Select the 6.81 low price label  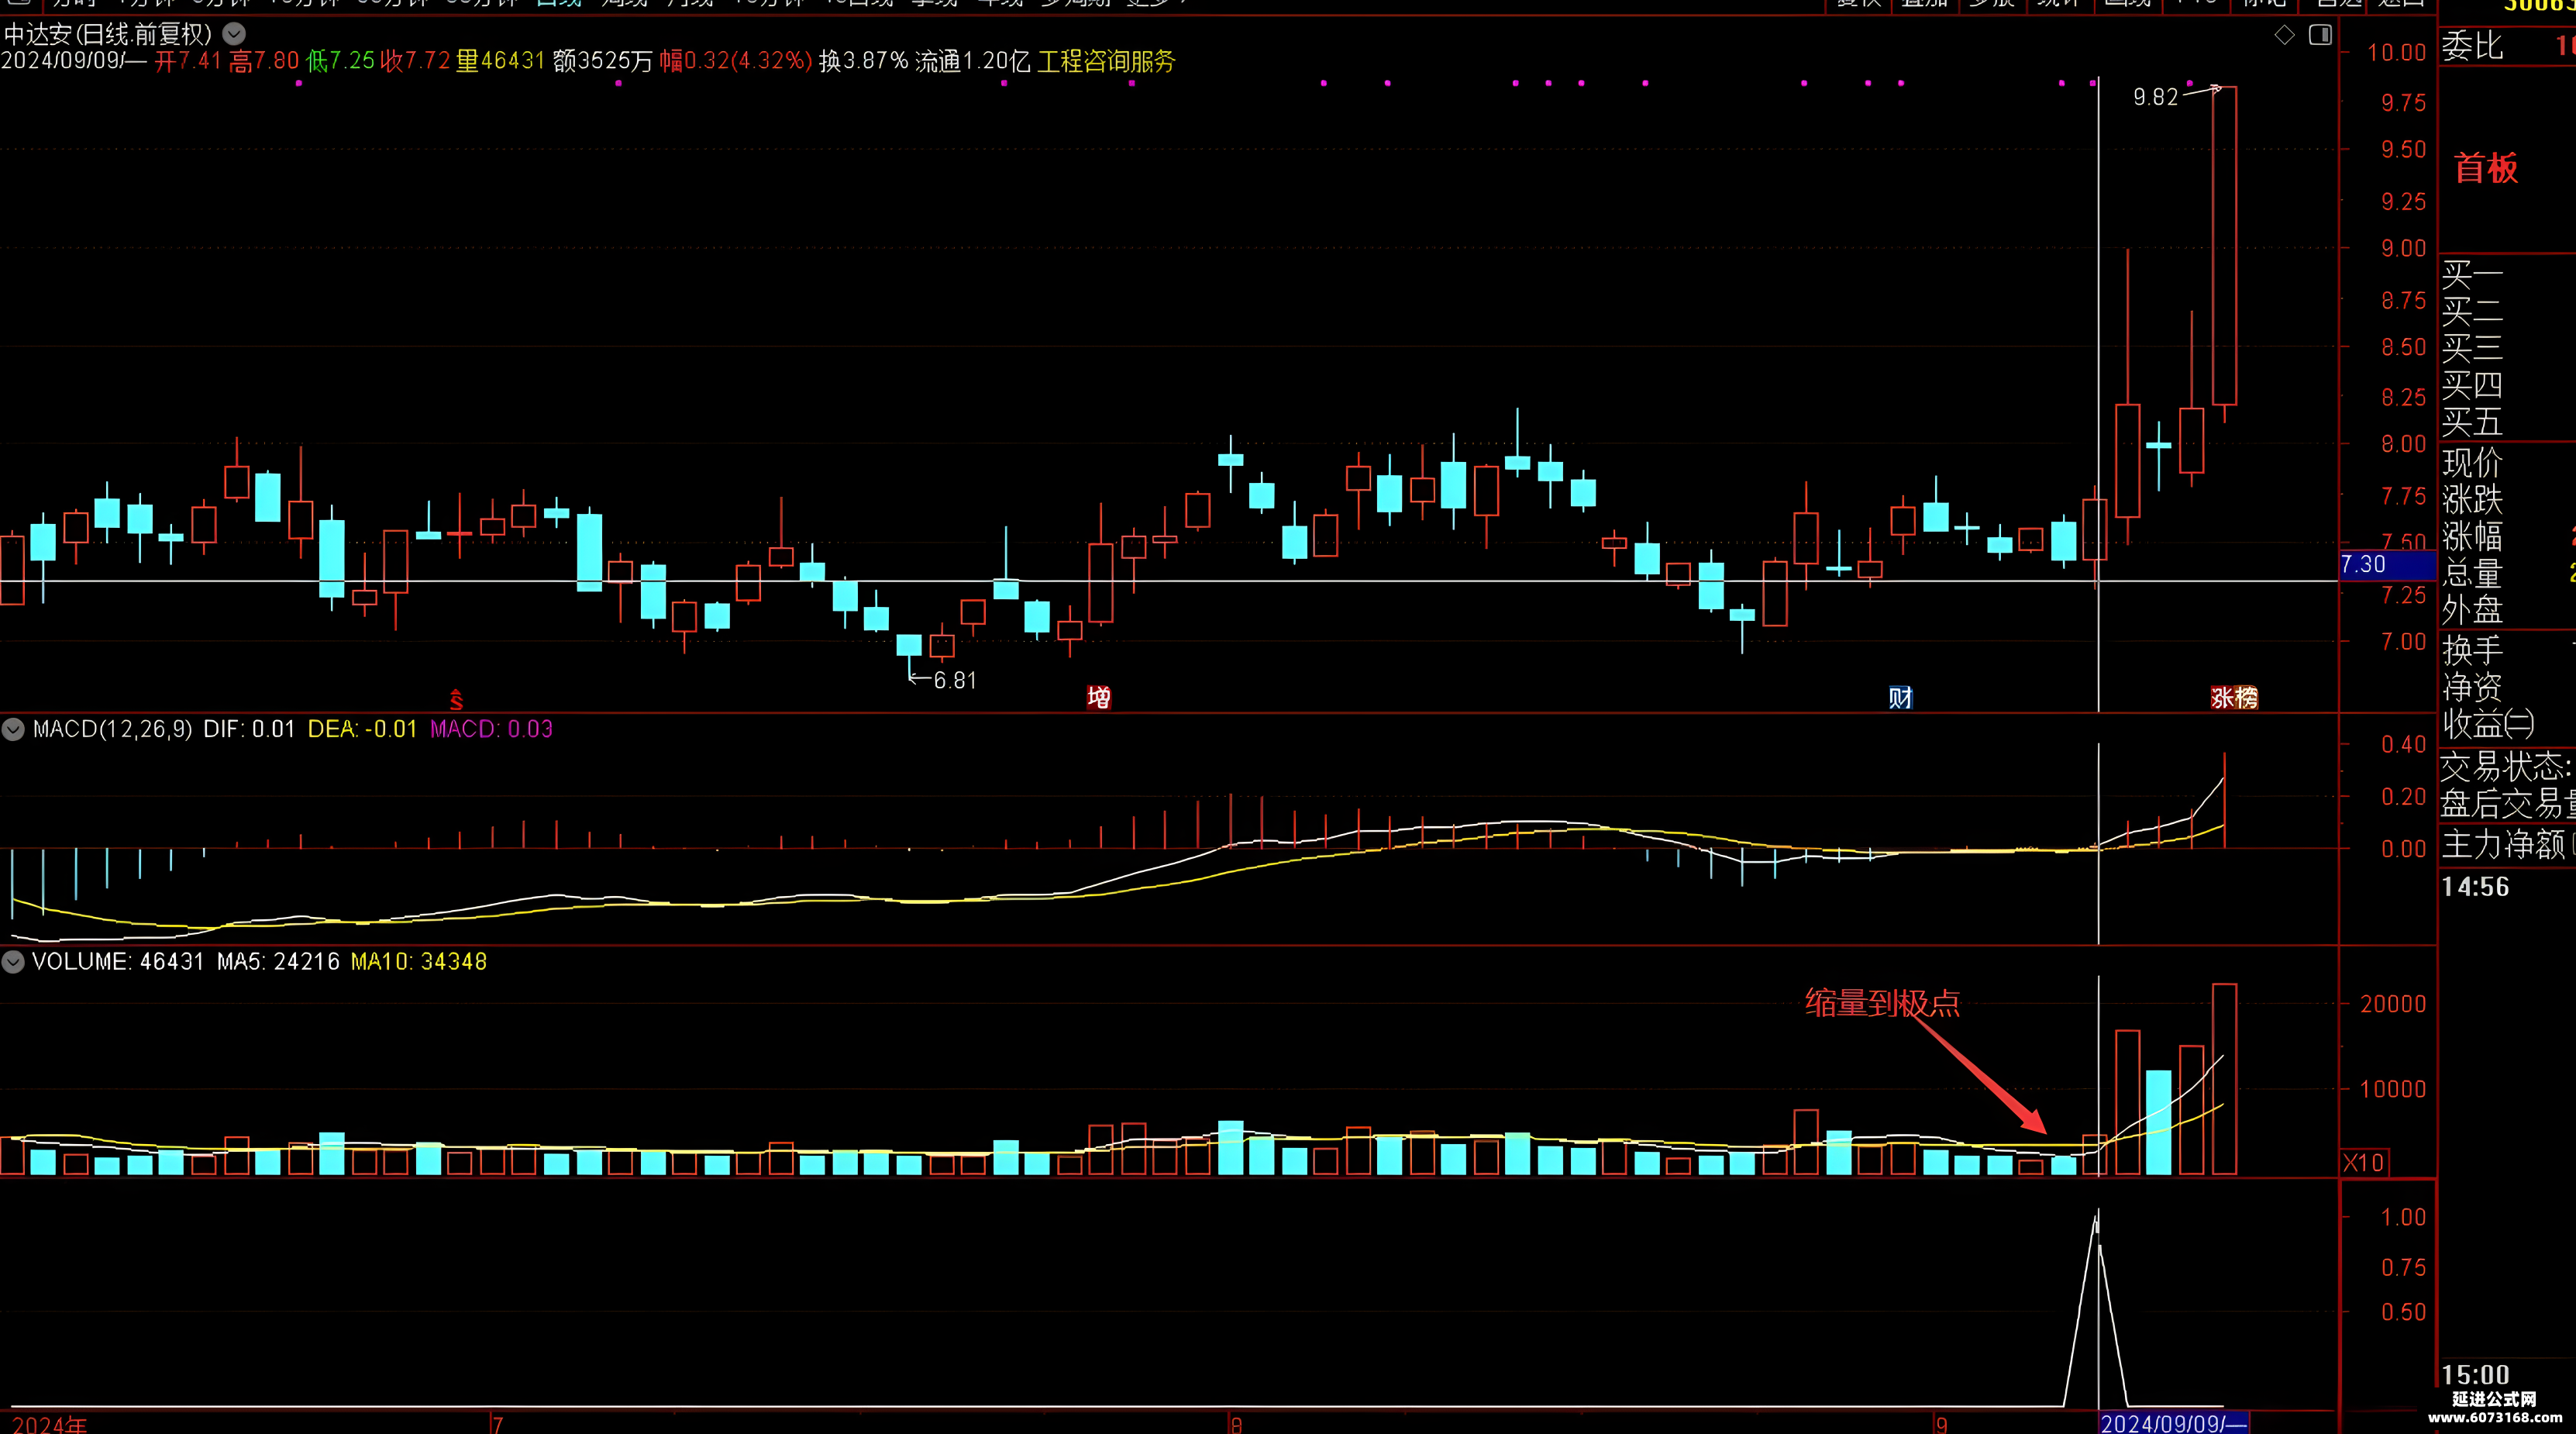954,681
